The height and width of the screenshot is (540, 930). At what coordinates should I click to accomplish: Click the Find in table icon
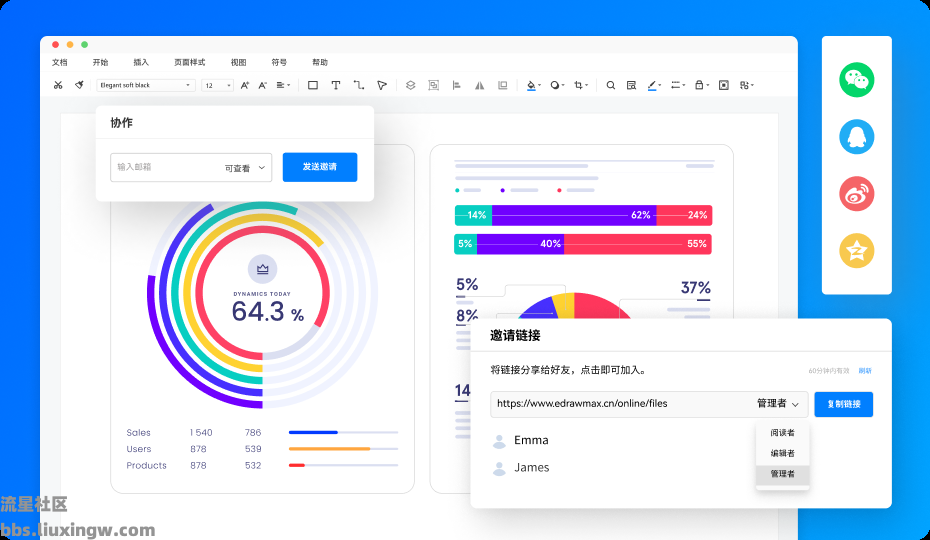click(631, 85)
